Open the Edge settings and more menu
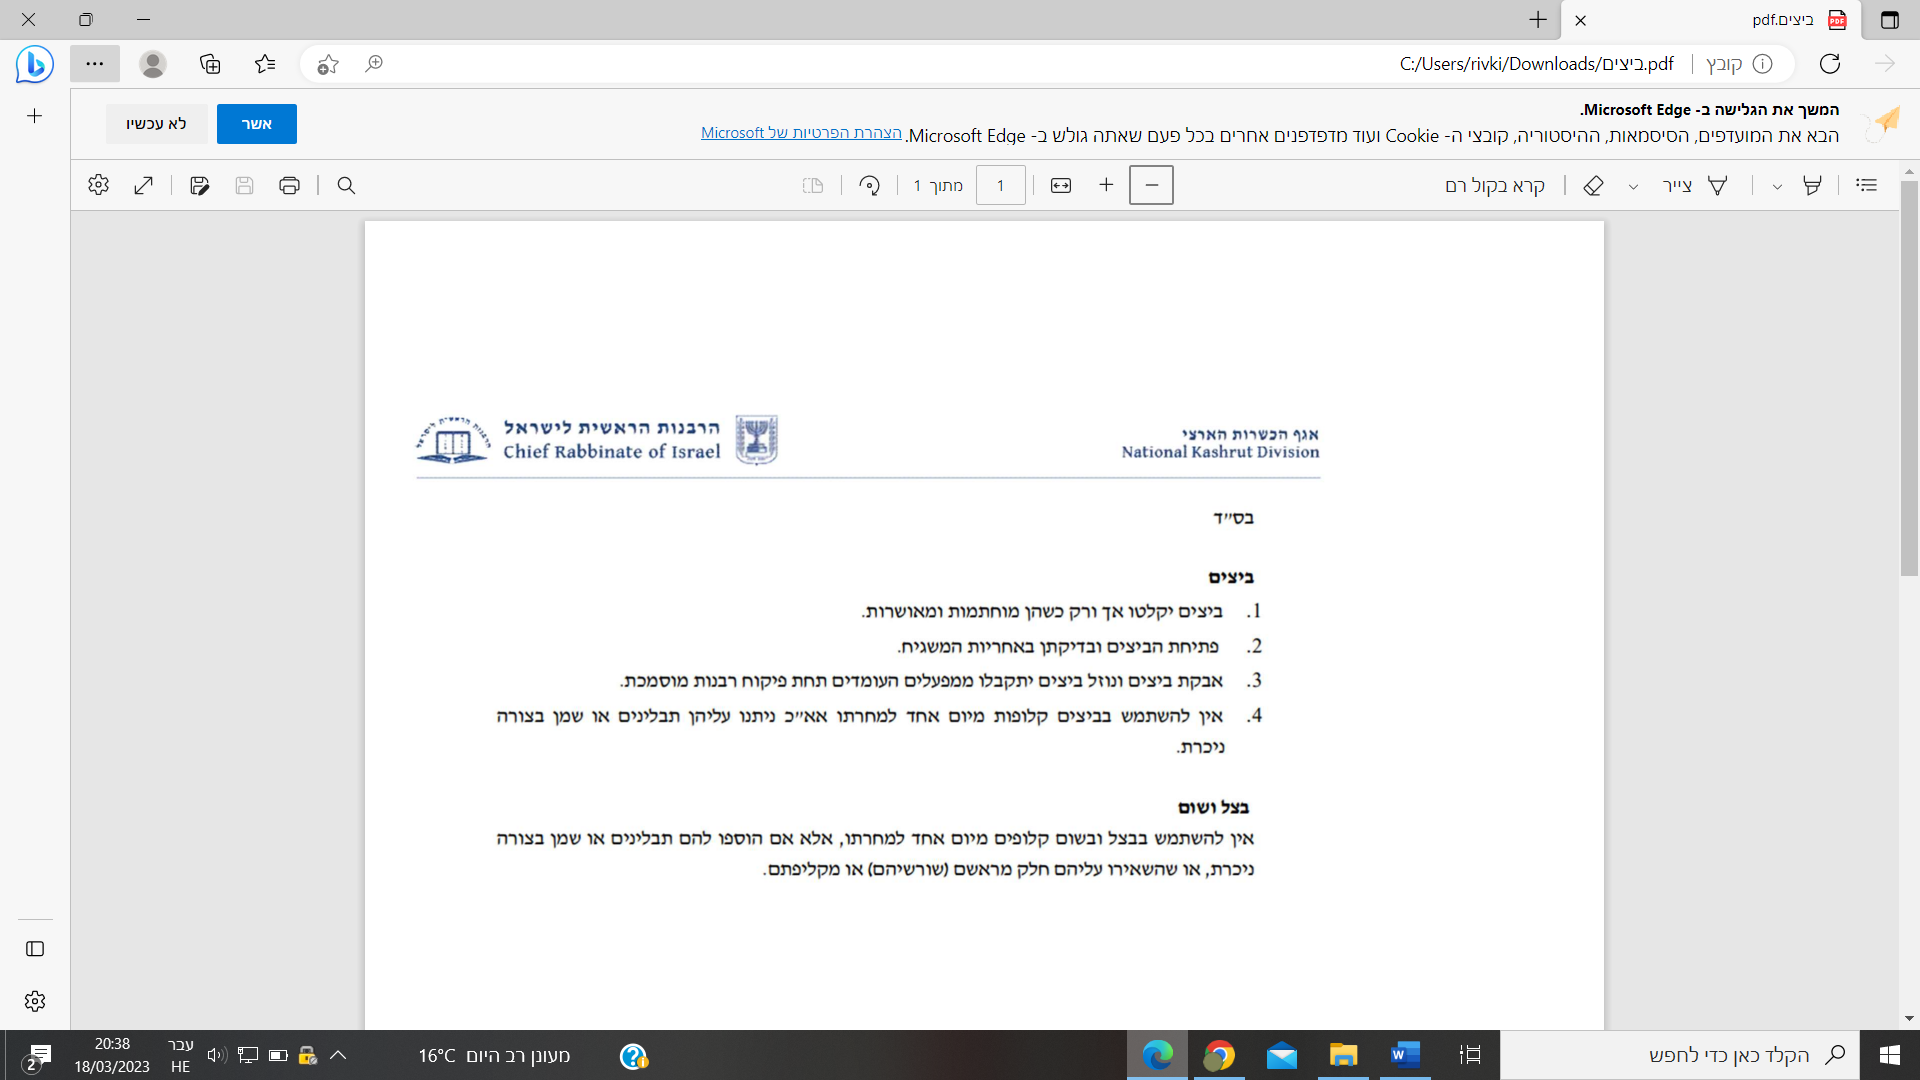This screenshot has width=1920, height=1080. tap(95, 64)
